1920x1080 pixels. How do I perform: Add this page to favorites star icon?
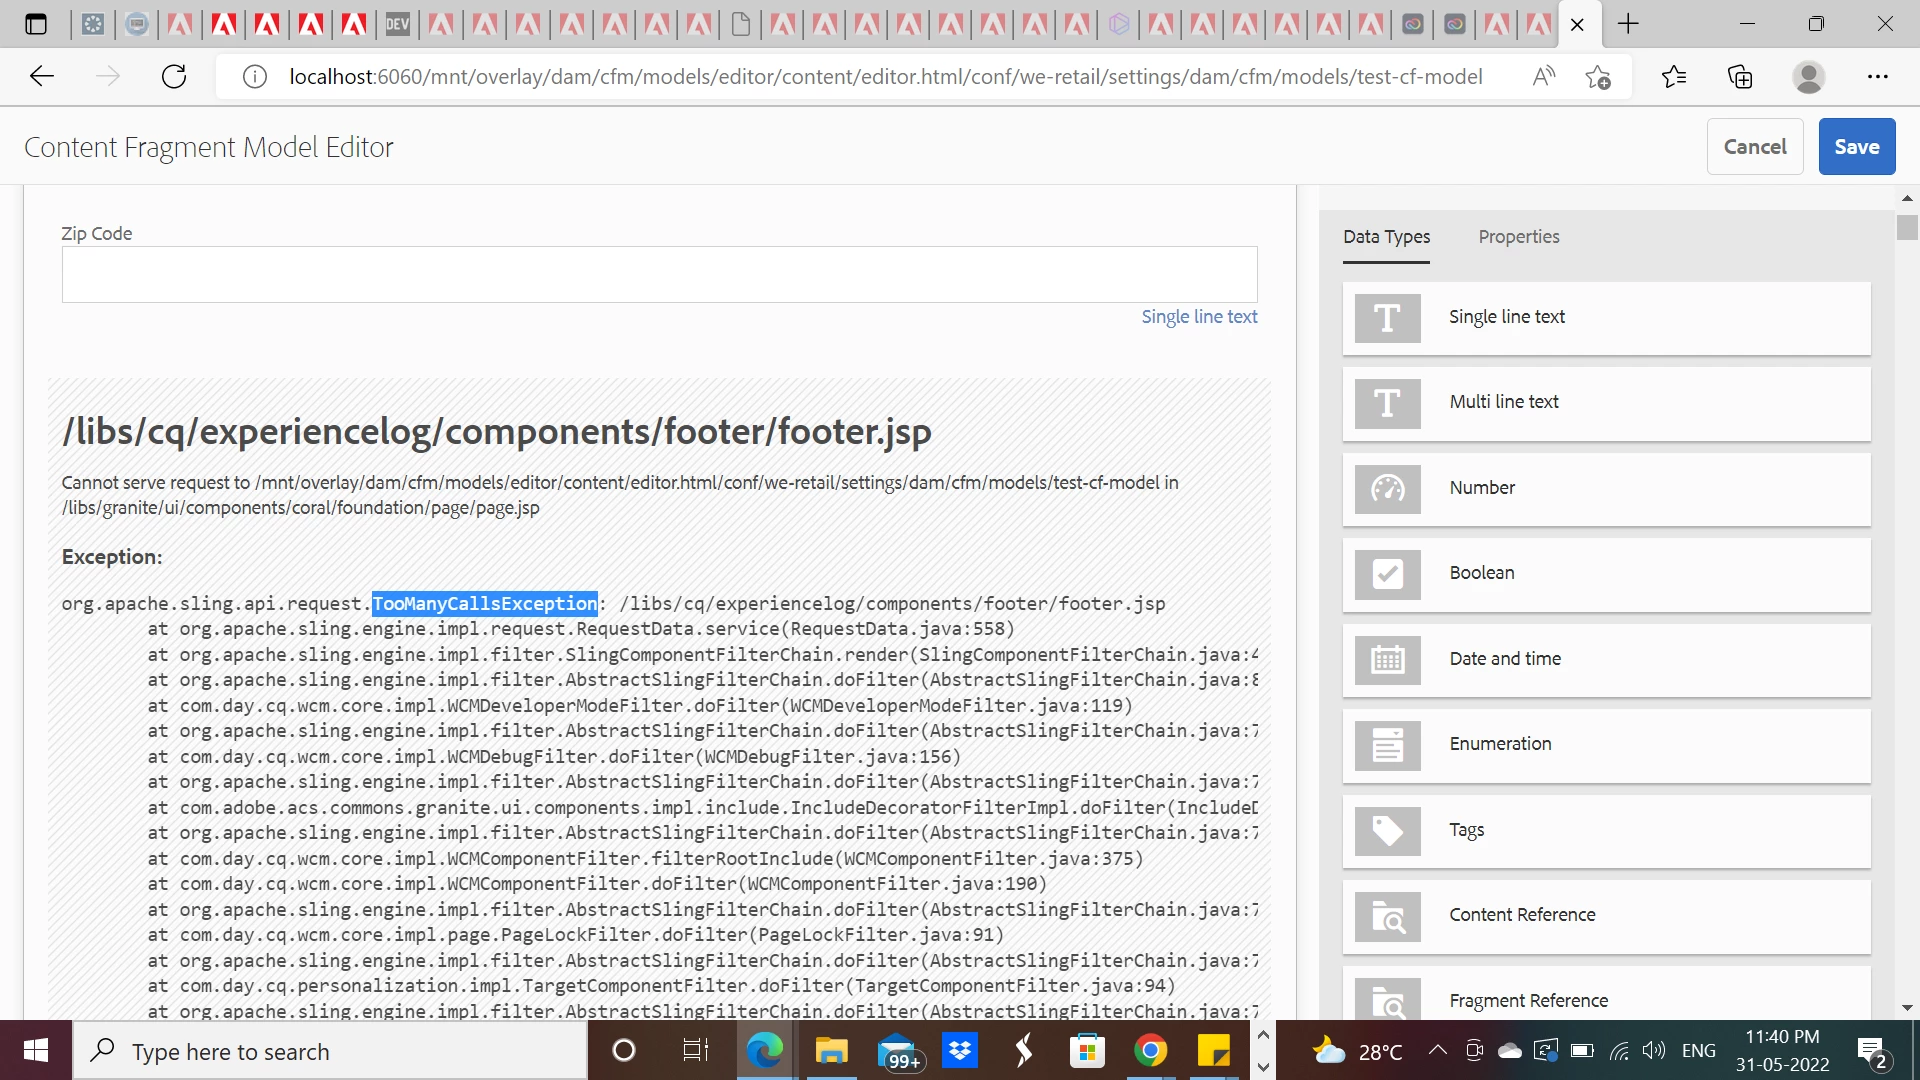pyautogui.click(x=1597, y=77)
